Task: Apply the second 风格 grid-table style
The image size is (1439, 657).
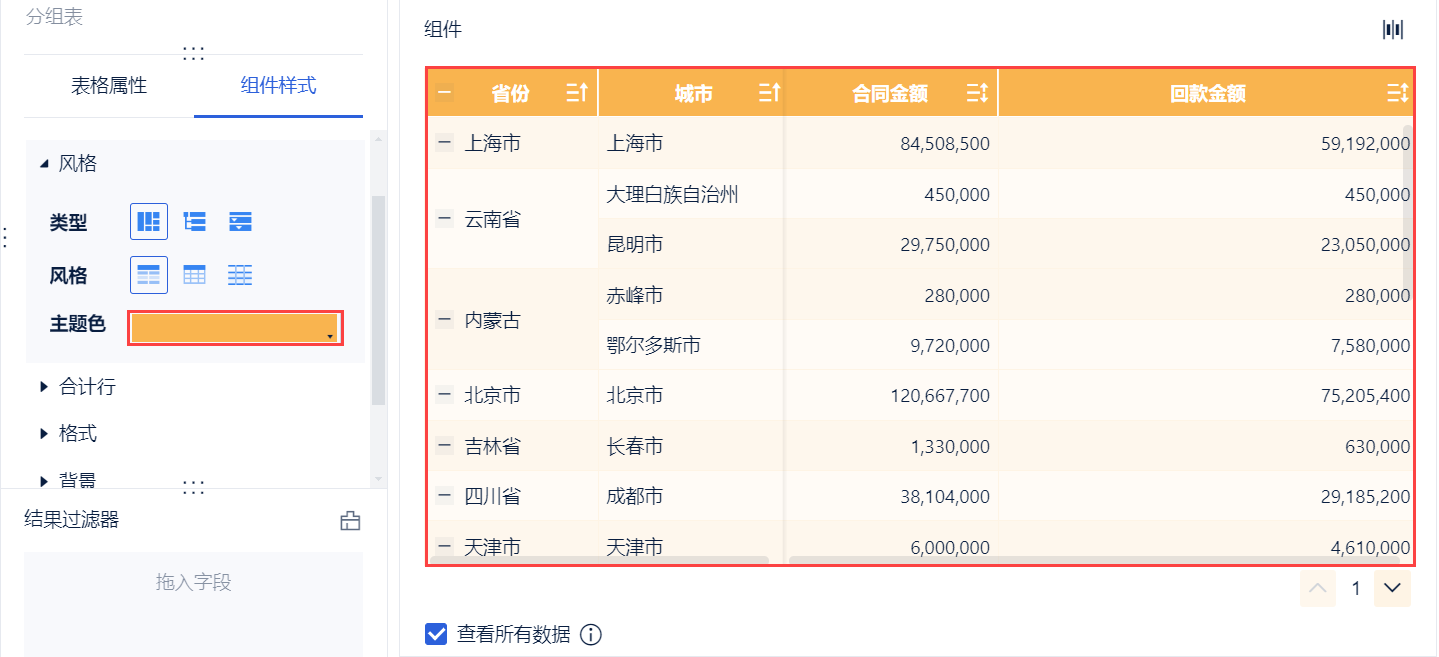Action: coord(194,275)
